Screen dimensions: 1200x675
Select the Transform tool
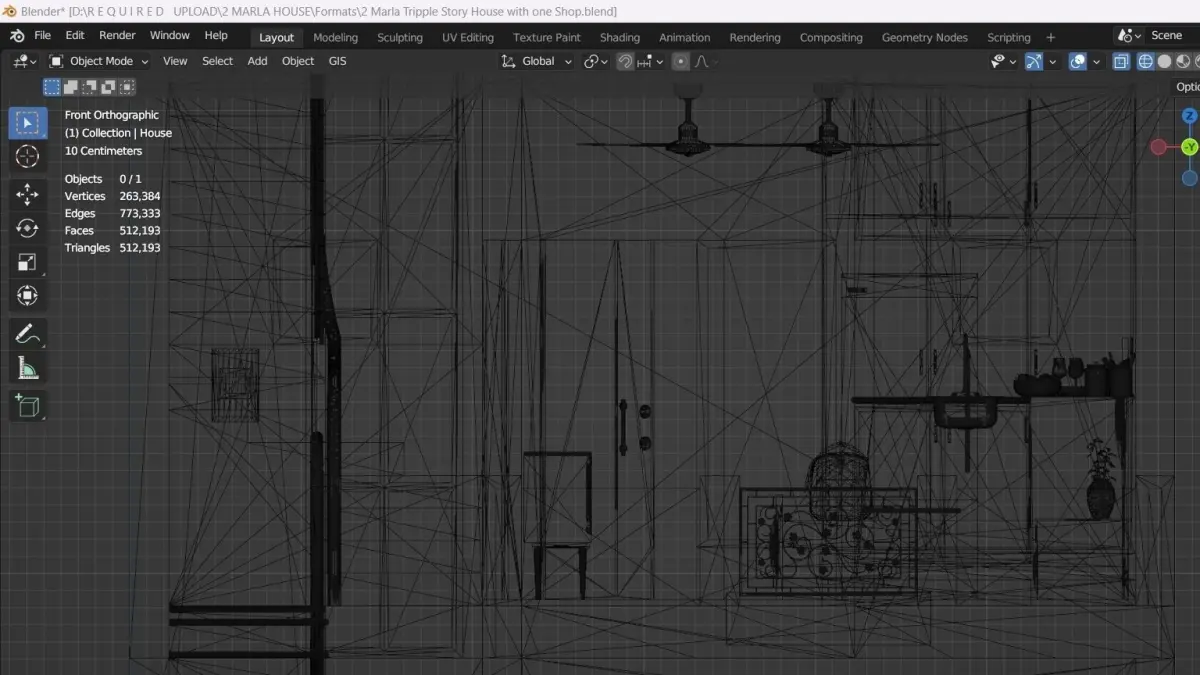27,296
